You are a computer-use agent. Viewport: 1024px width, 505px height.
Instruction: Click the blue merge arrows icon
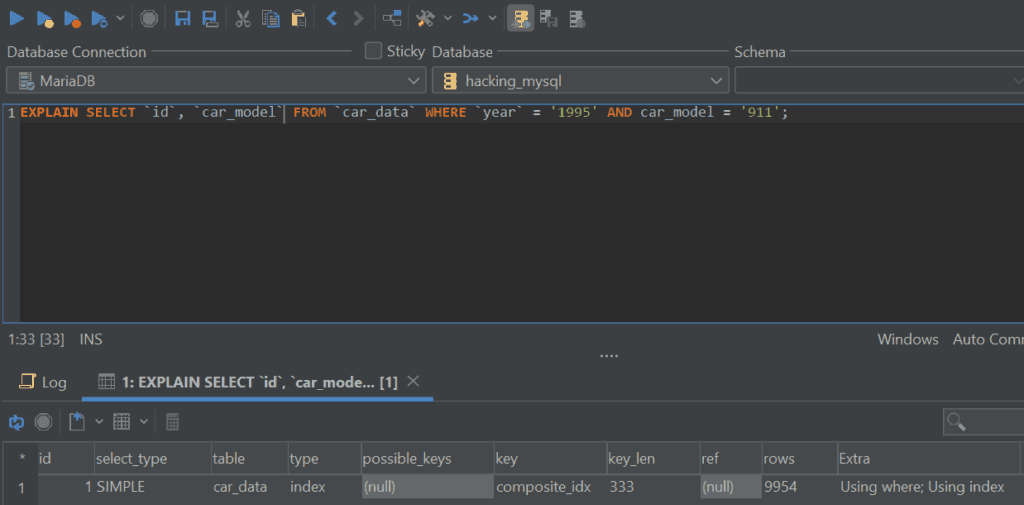(x=470, y=18)
